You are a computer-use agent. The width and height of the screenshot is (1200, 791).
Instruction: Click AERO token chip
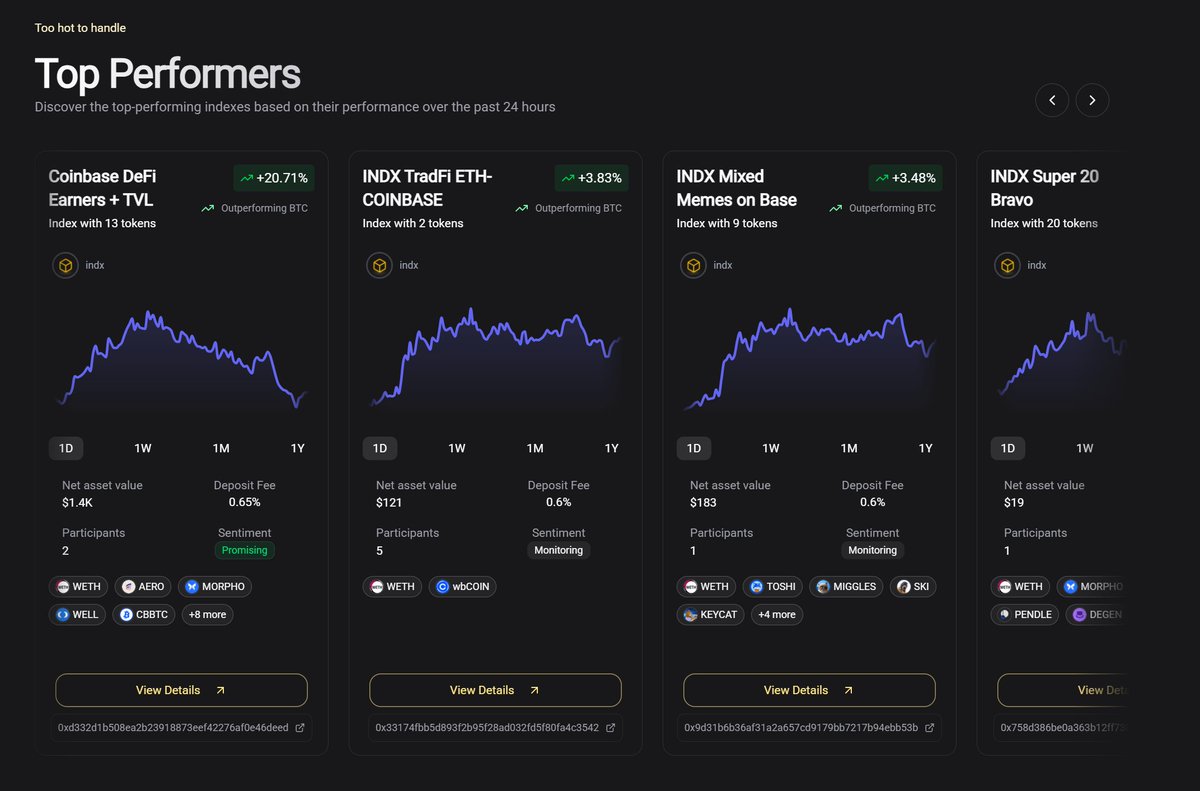point(143,586)
